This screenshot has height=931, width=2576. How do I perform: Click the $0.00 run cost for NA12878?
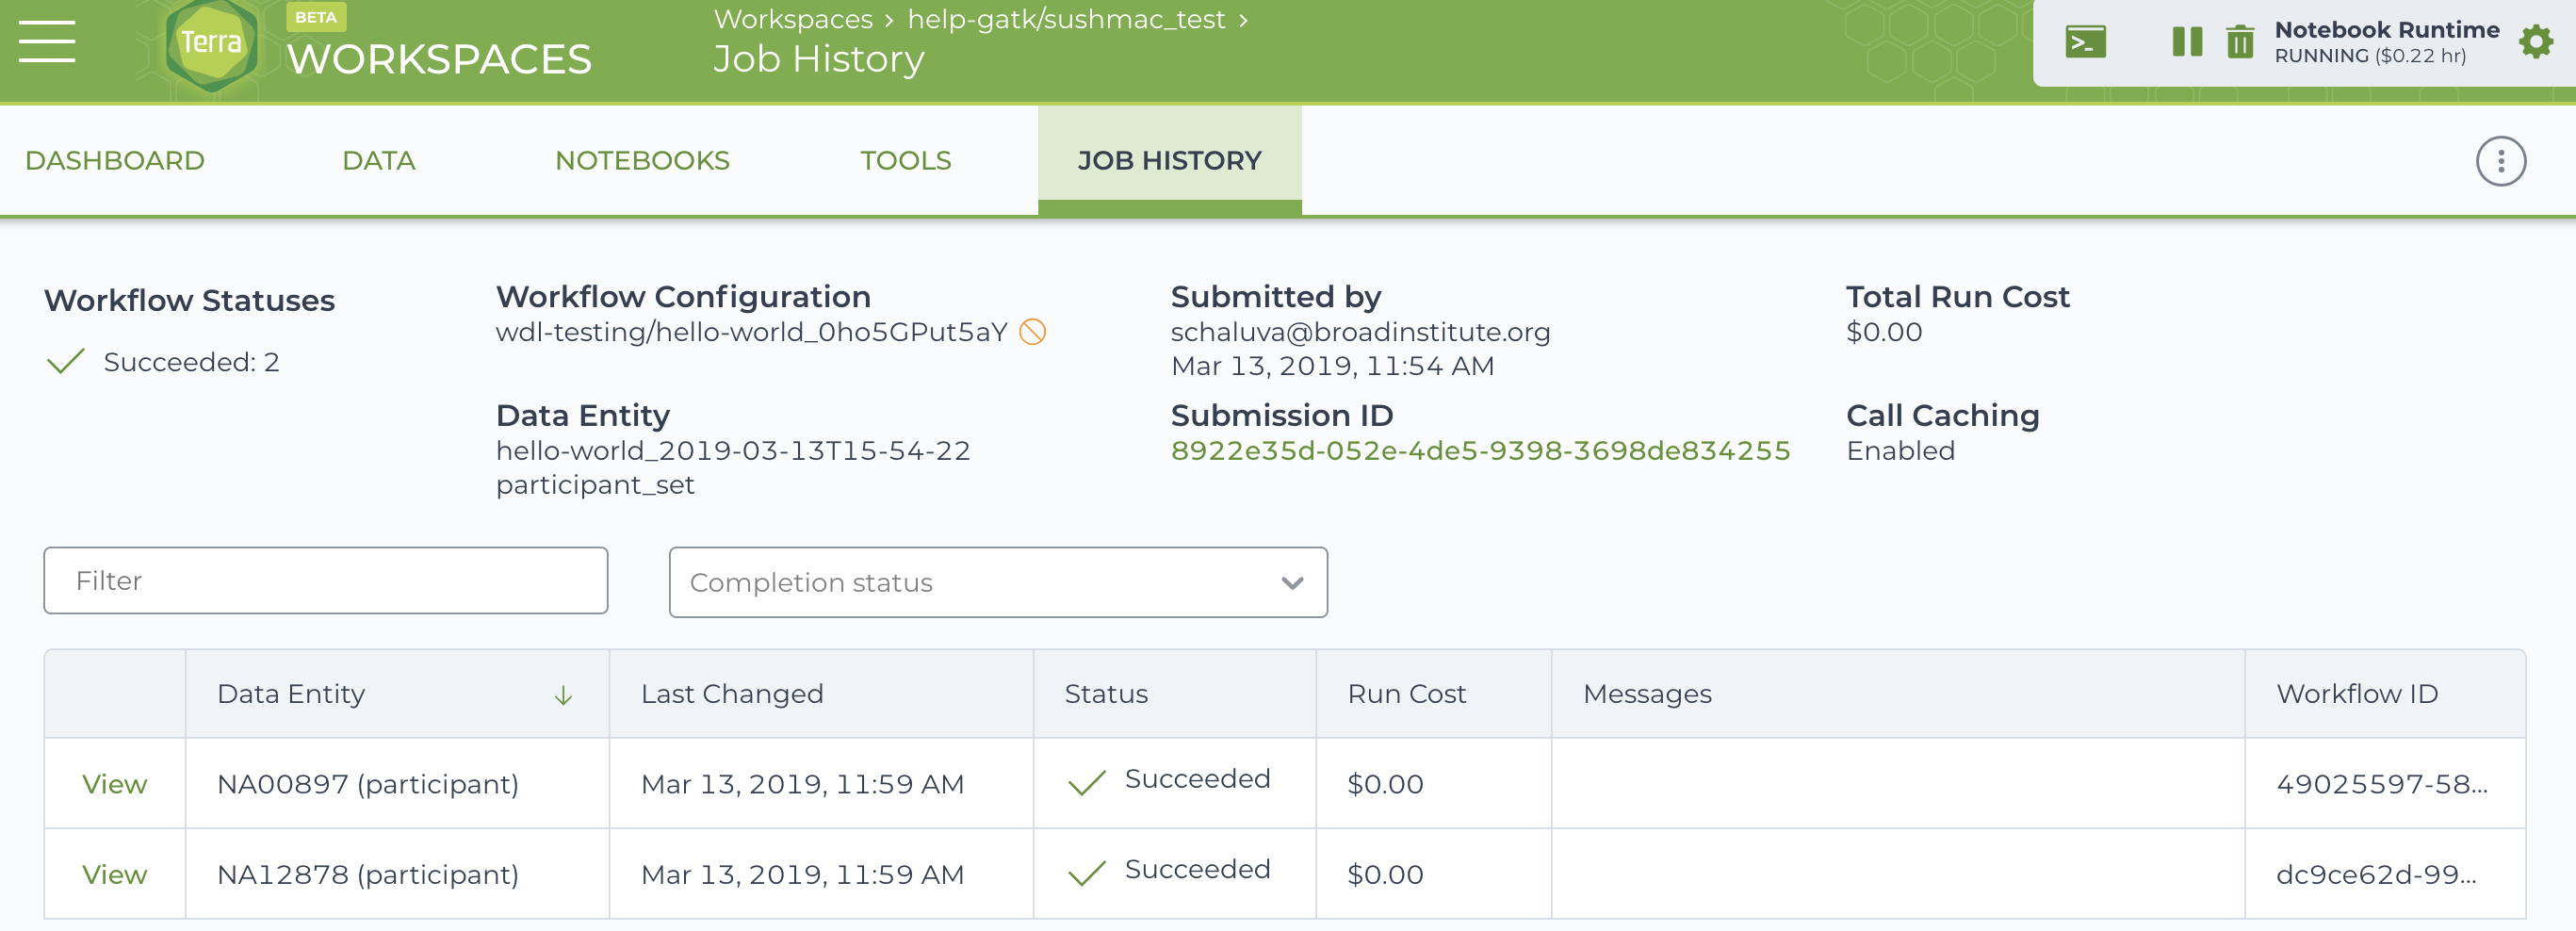[x=1385, y=874]
